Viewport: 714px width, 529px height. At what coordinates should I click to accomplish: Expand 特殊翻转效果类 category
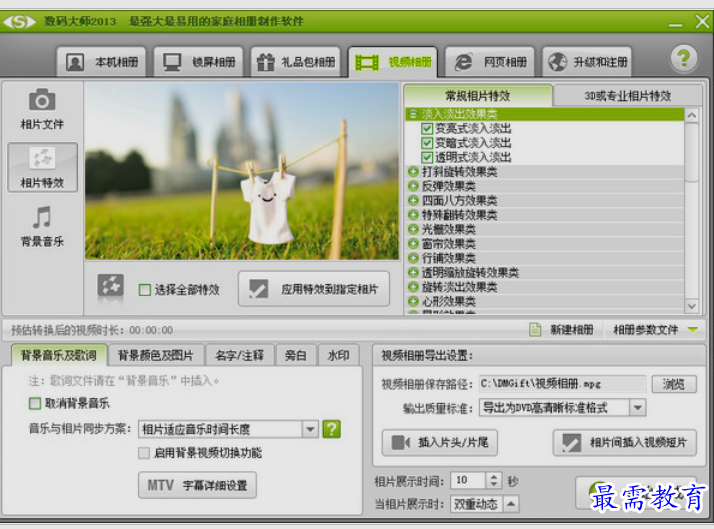pos(413,215)
